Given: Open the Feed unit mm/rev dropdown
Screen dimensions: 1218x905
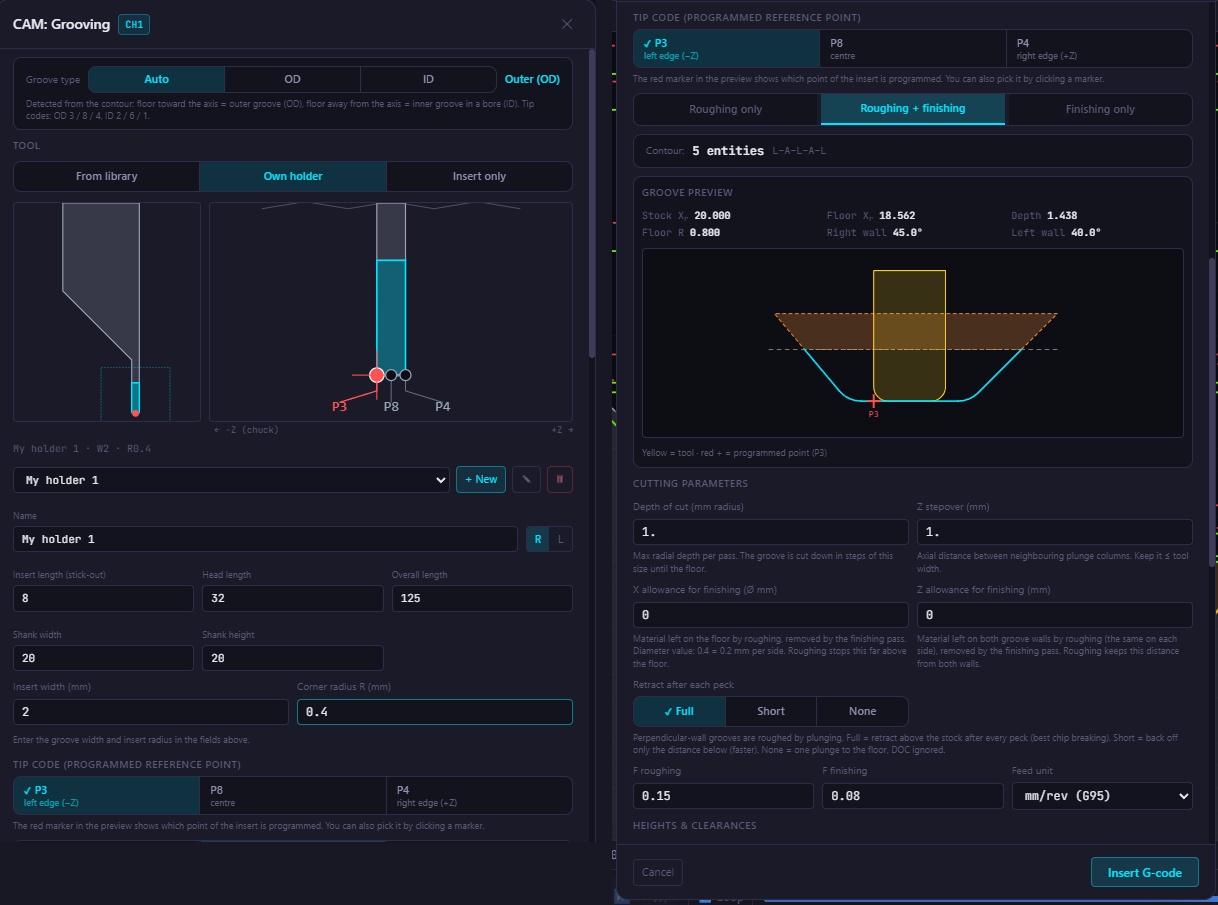Looking at the screenshot, I should tap(1102, 796).
